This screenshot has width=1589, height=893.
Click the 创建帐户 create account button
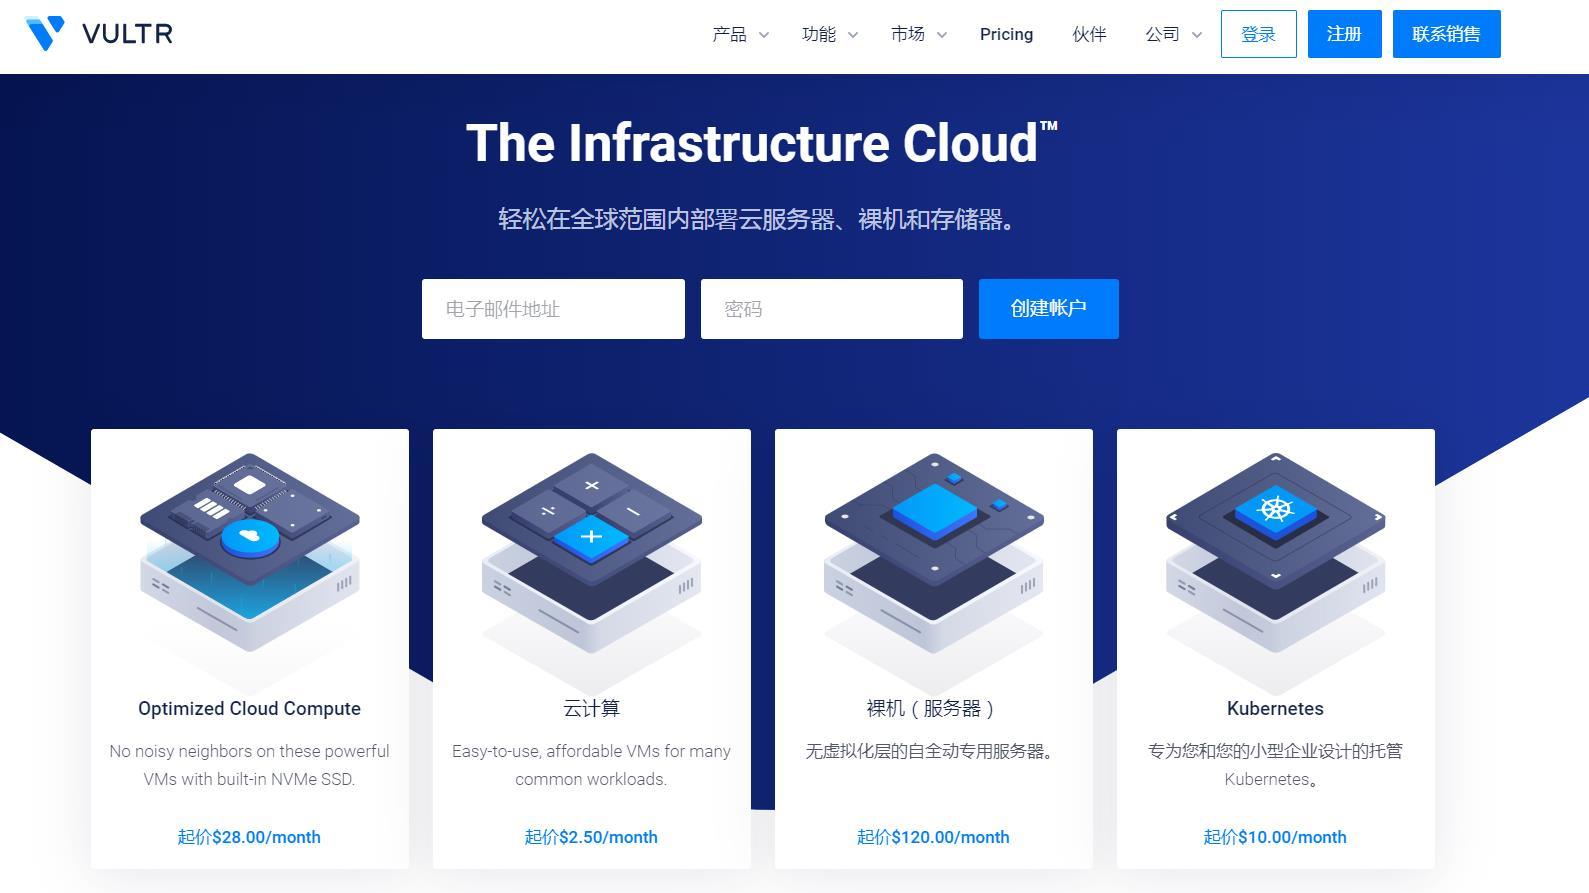coord(1048,309)
